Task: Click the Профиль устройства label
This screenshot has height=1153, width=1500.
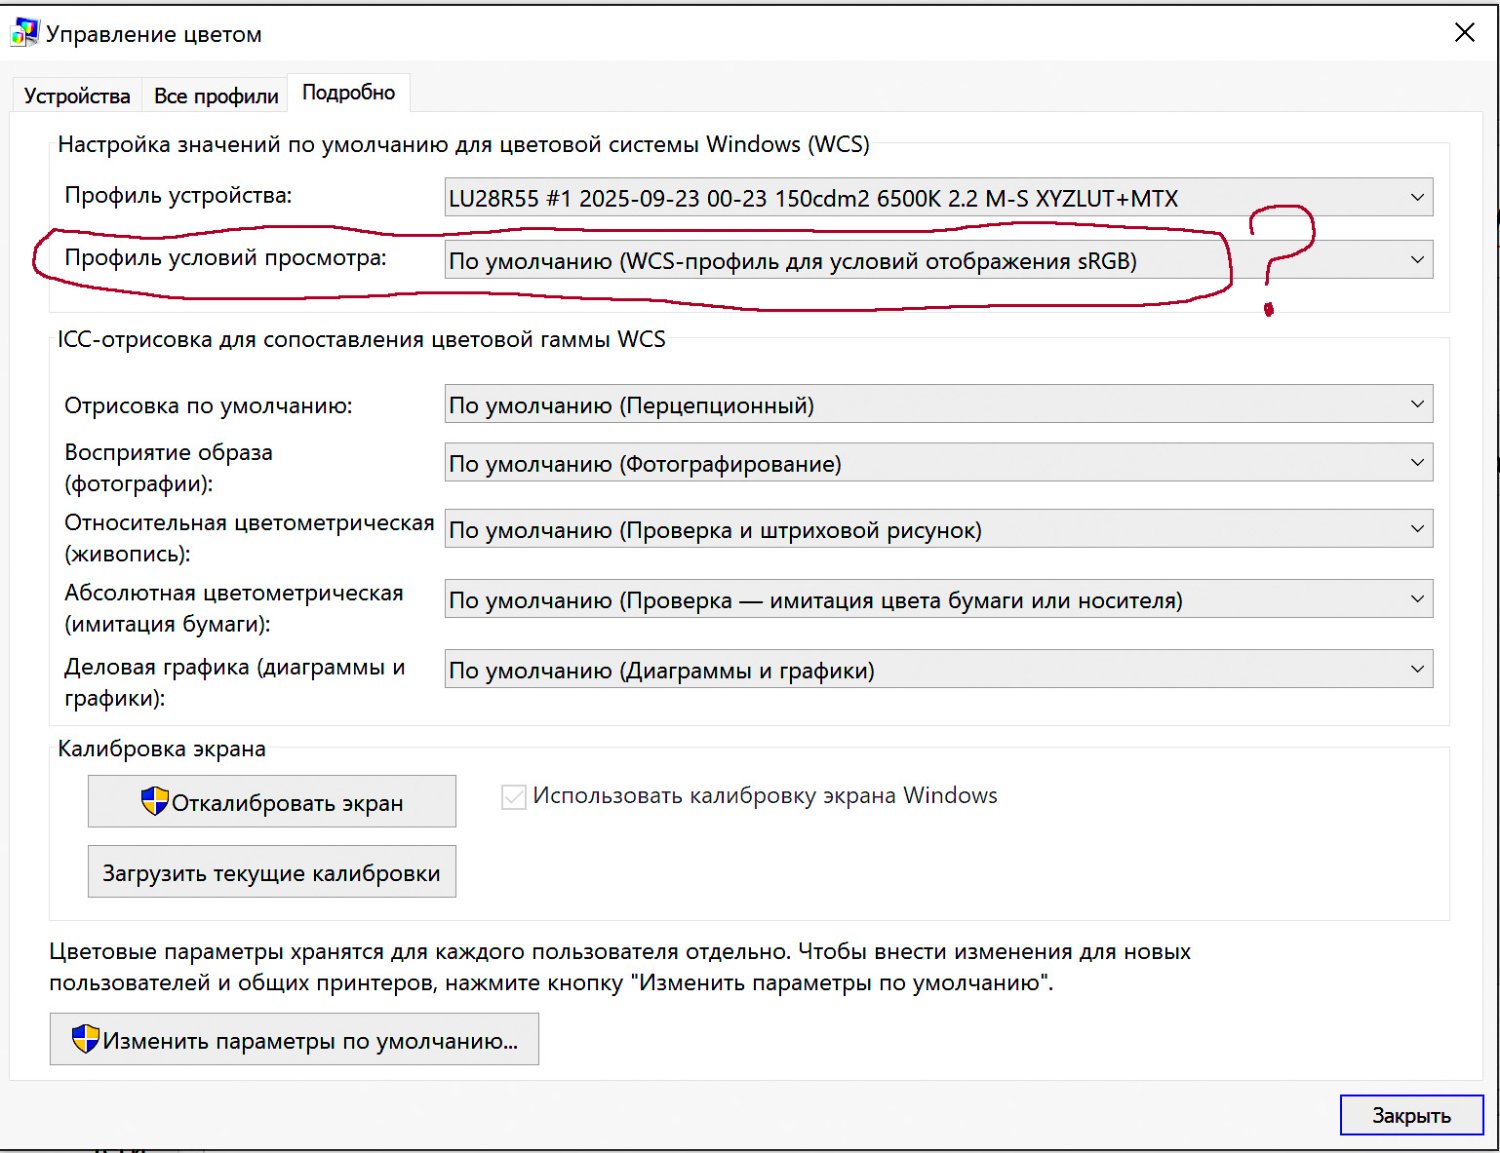Action: click(x=178, y=195)
